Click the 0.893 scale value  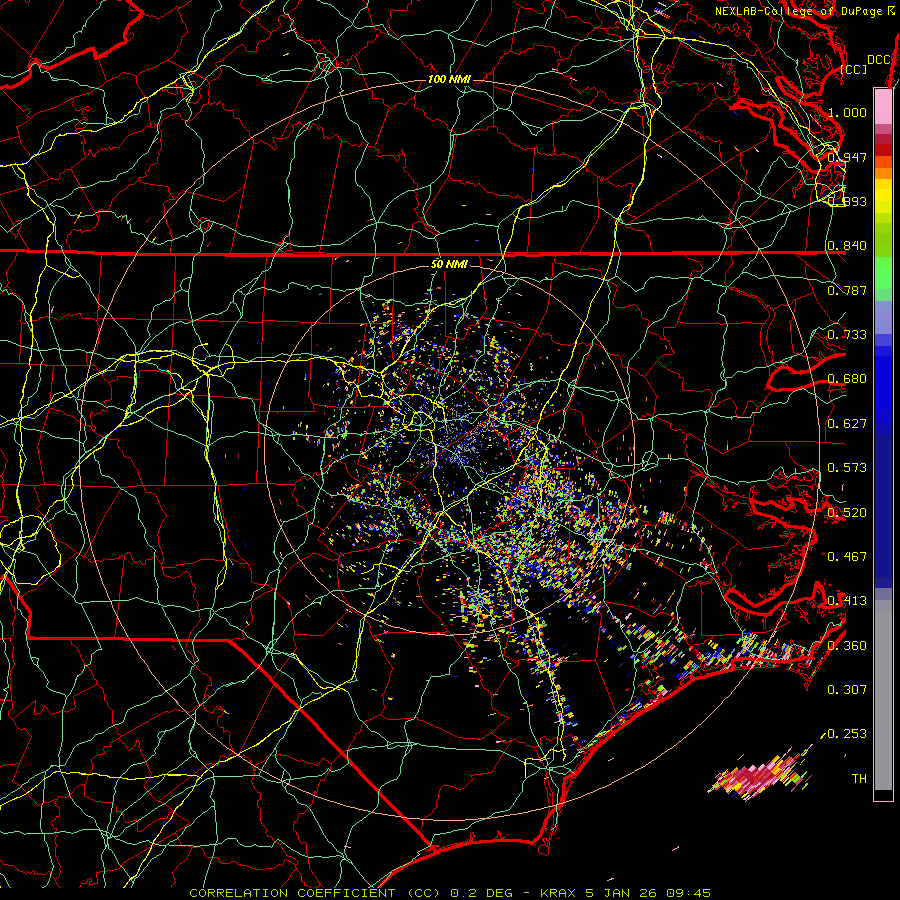click(847, 201)
